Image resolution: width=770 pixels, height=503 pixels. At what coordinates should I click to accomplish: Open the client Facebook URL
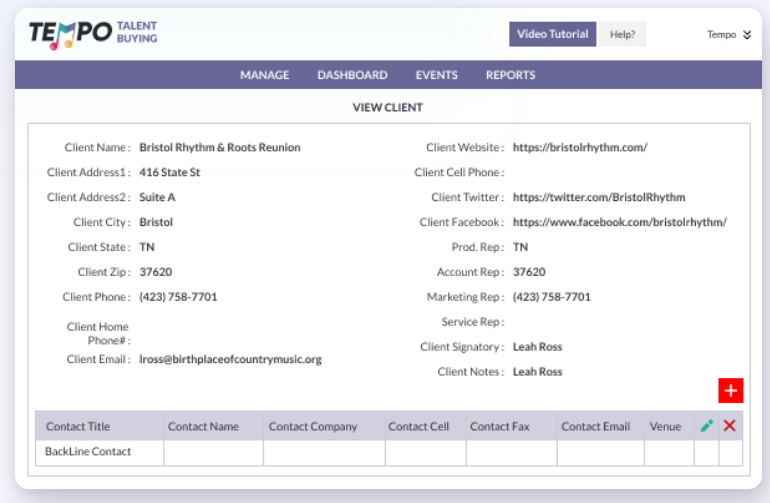click(x=619, y=222)
